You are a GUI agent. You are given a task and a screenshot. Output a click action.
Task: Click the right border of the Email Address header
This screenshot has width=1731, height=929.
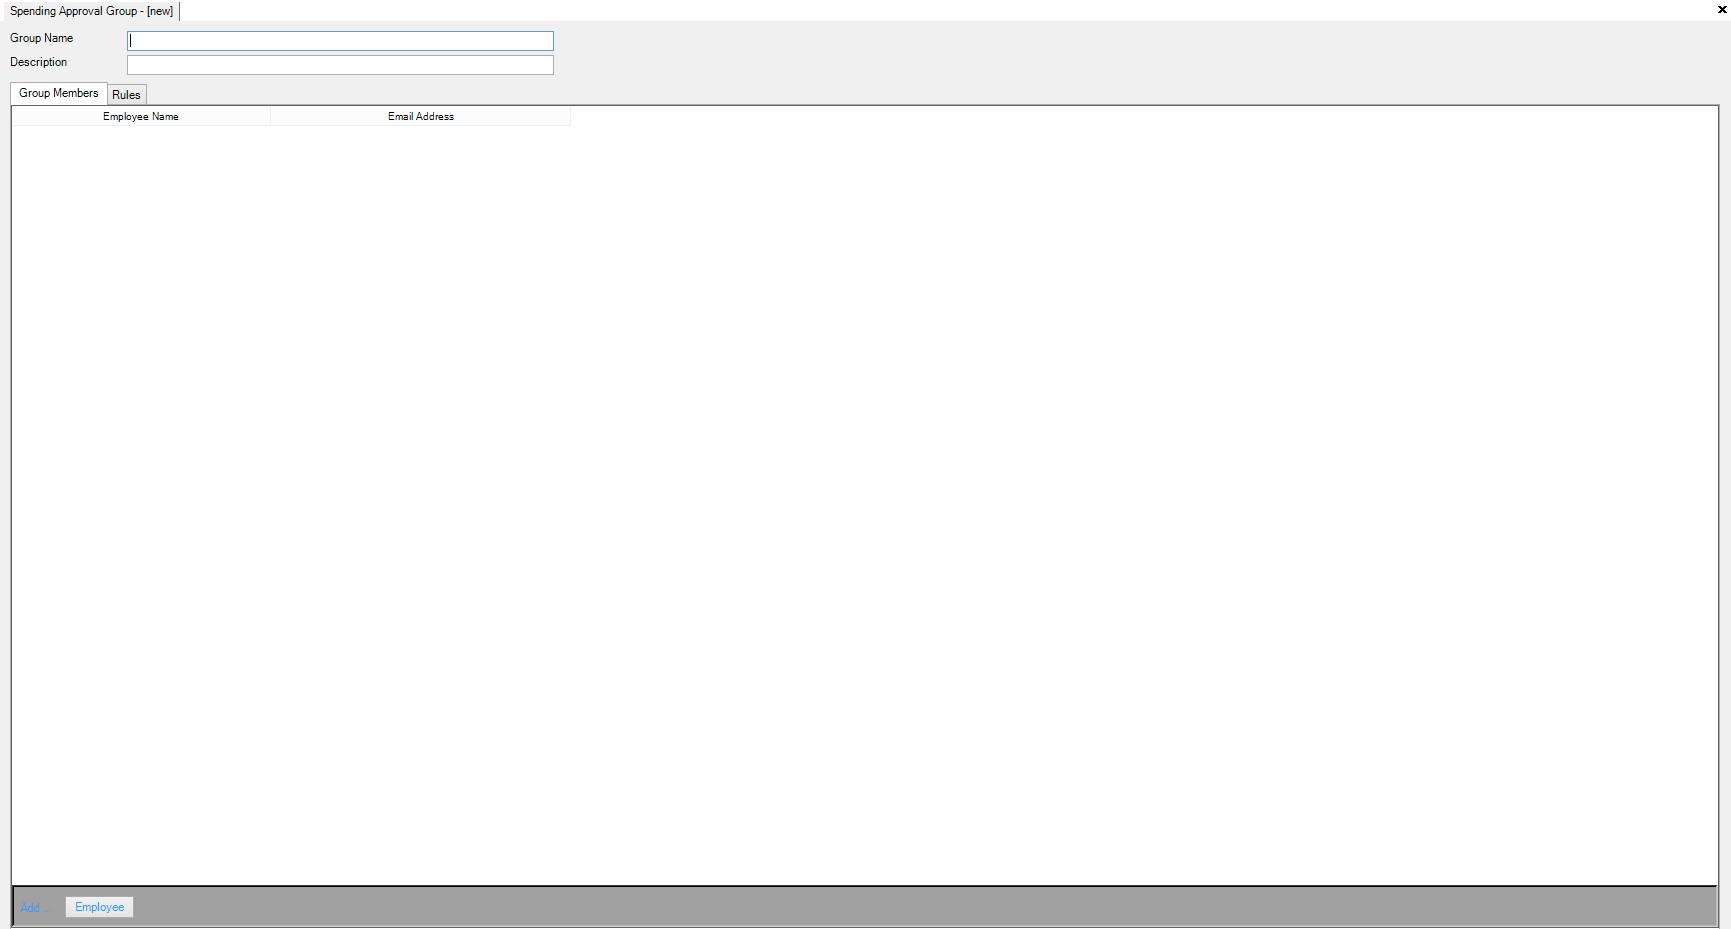(570, 117)
